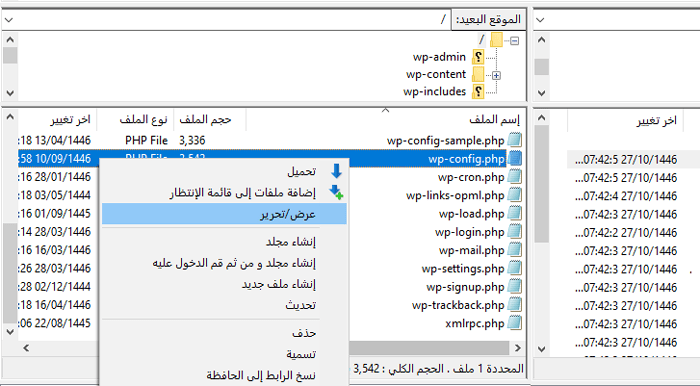Expand the wp-content tree node

pyautogui.click(x=496, y=75)
